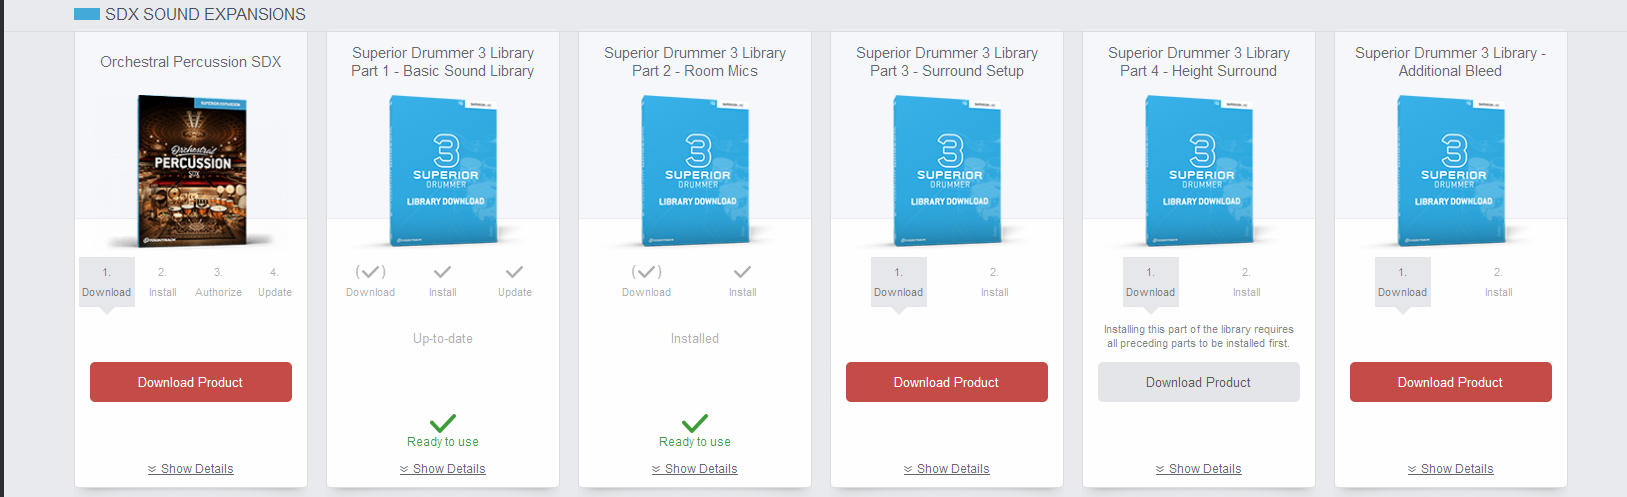The height and width of the screenshot is (497, 1627).
Task: Select Download step in Additional Bleed card
Action: click(x=1403, y=282)
